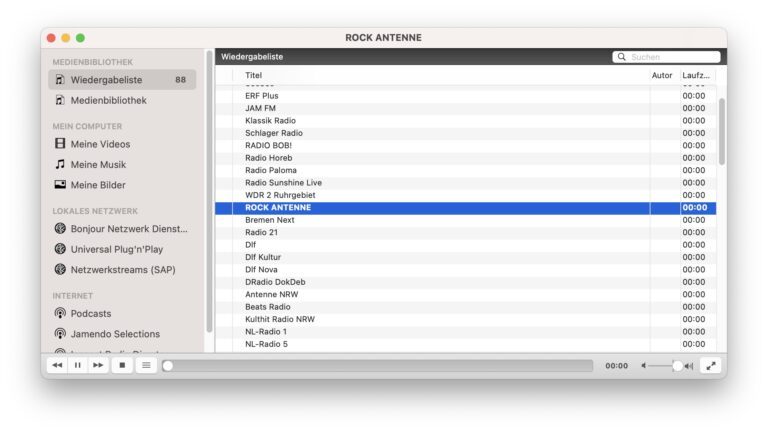
Task: Click the Netzwerkstreams (SAP) icon
Action: pos(60,269)
